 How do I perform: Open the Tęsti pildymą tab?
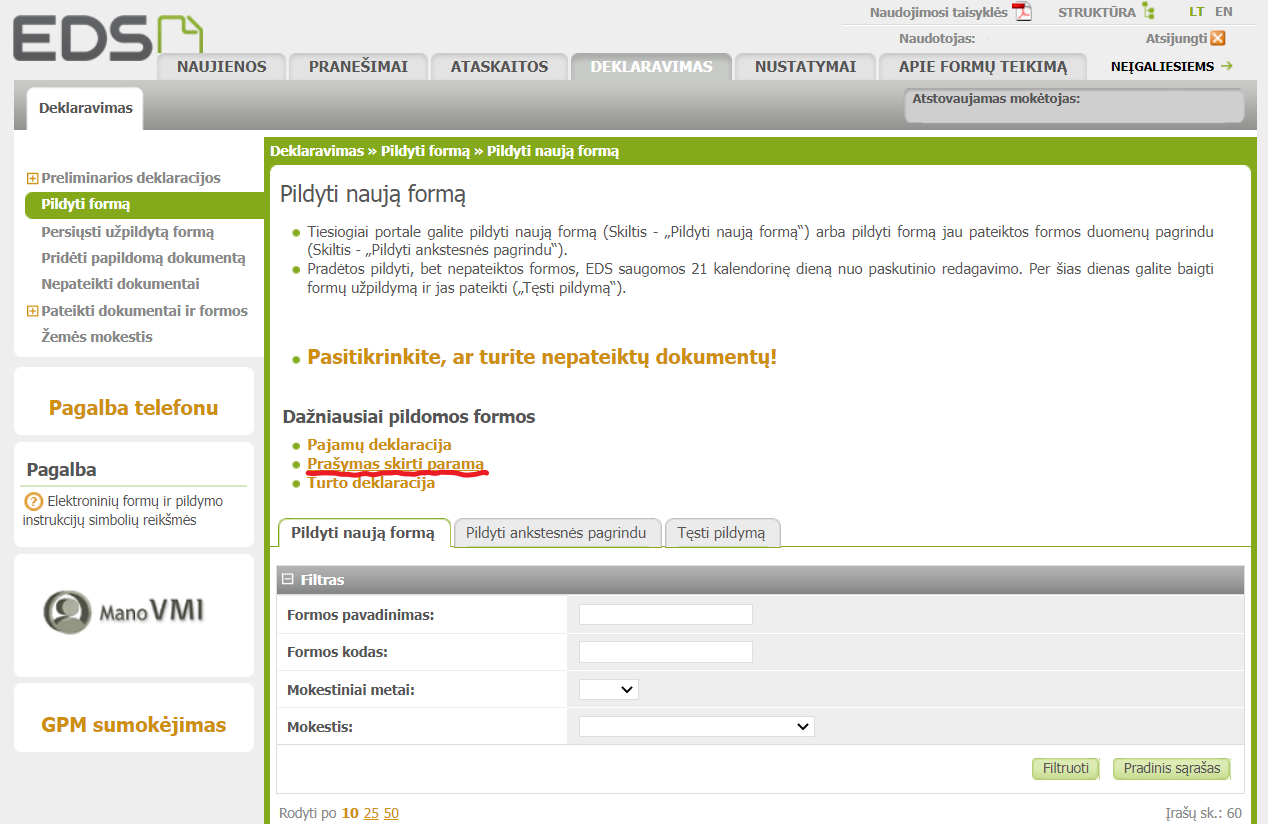point(721,533)
